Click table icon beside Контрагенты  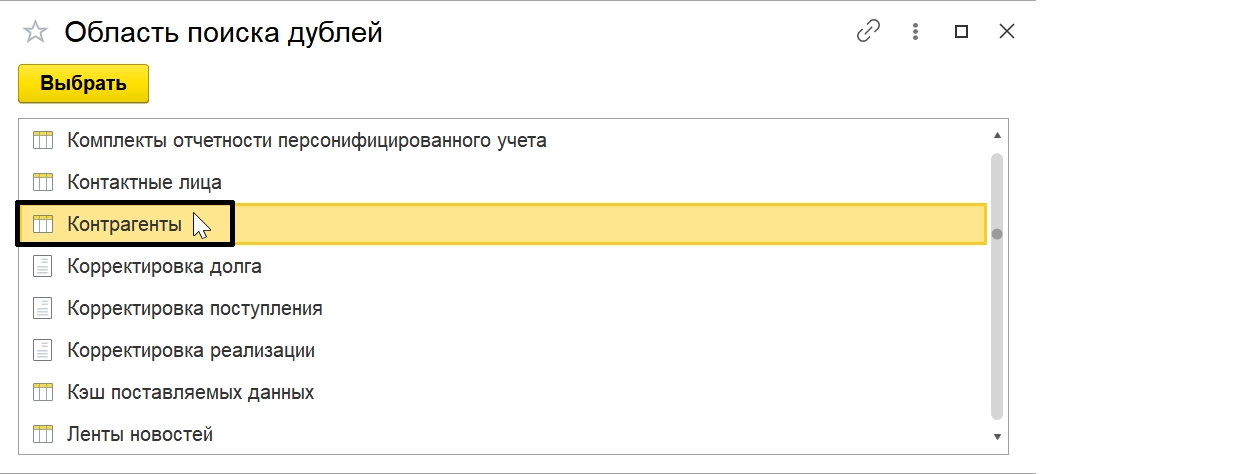pyautogui.click(x=42, y=225)
